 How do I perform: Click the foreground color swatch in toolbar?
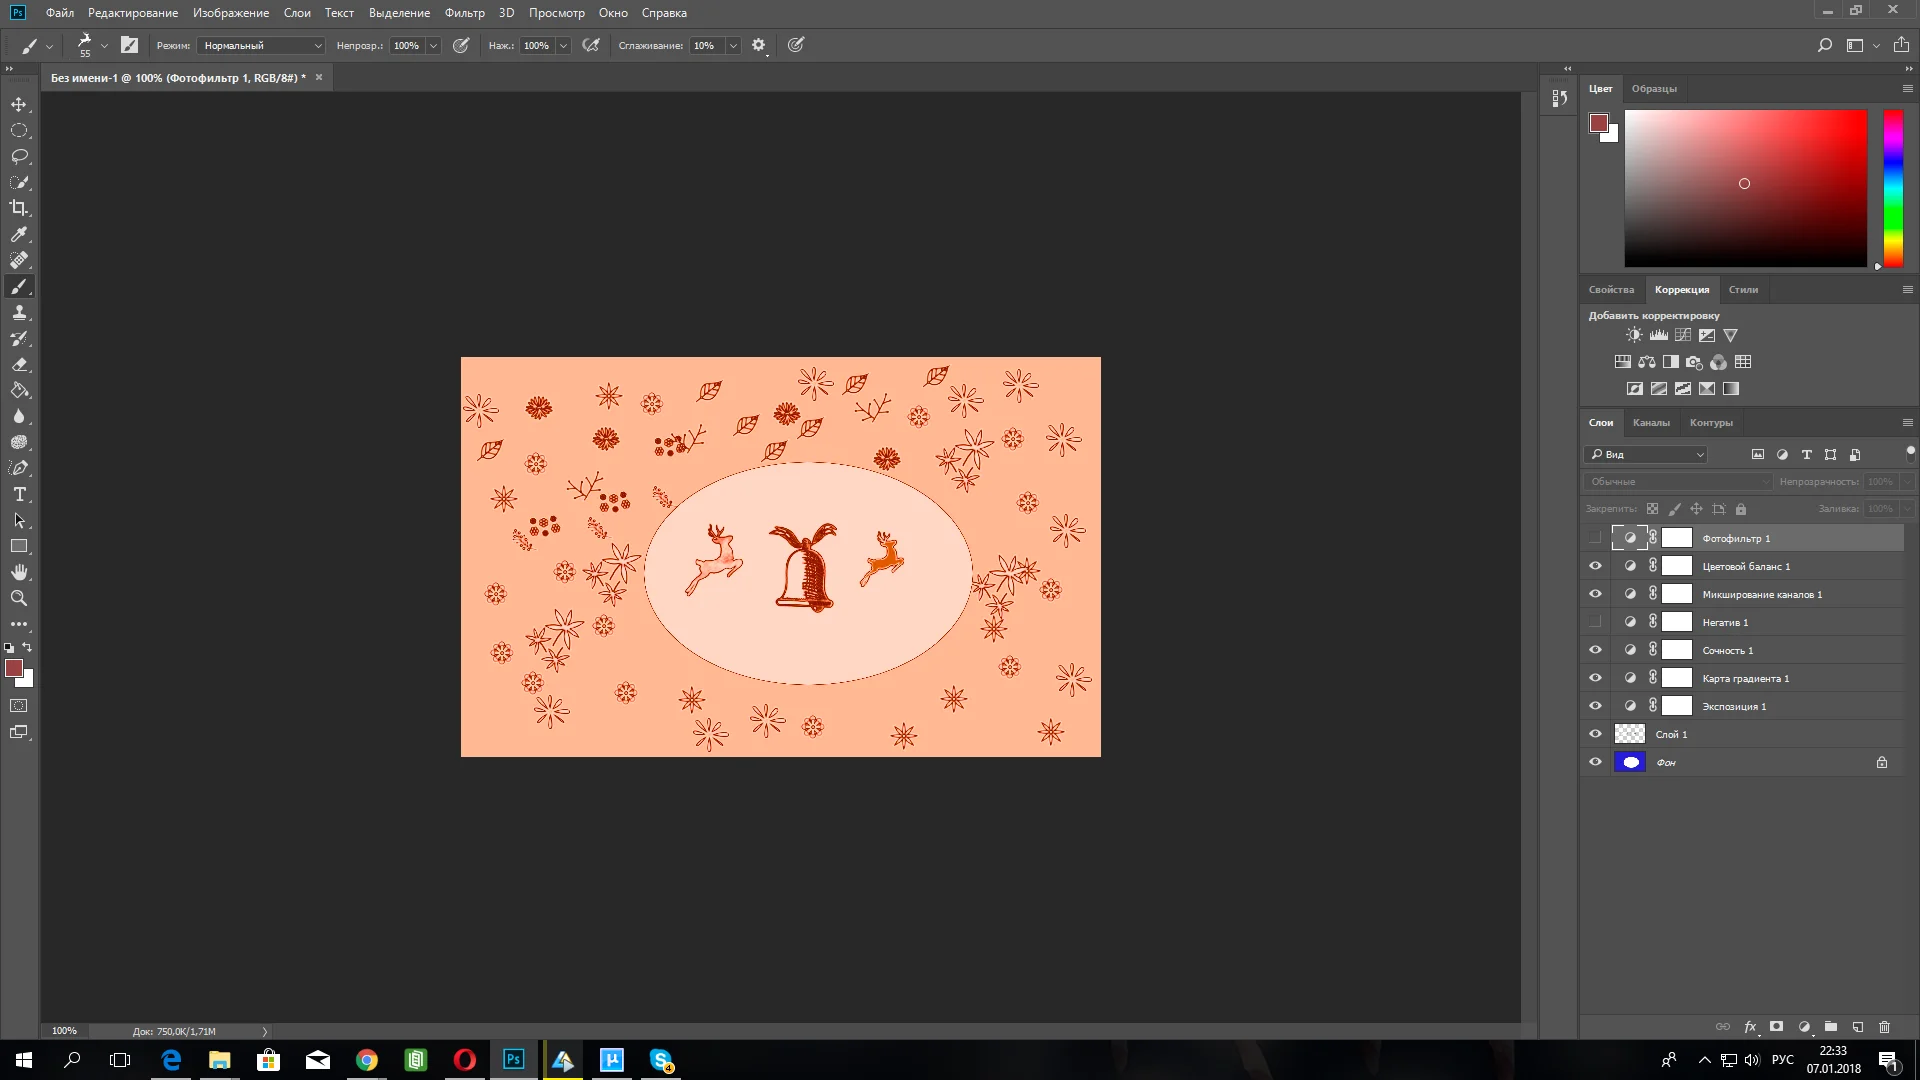14,668
